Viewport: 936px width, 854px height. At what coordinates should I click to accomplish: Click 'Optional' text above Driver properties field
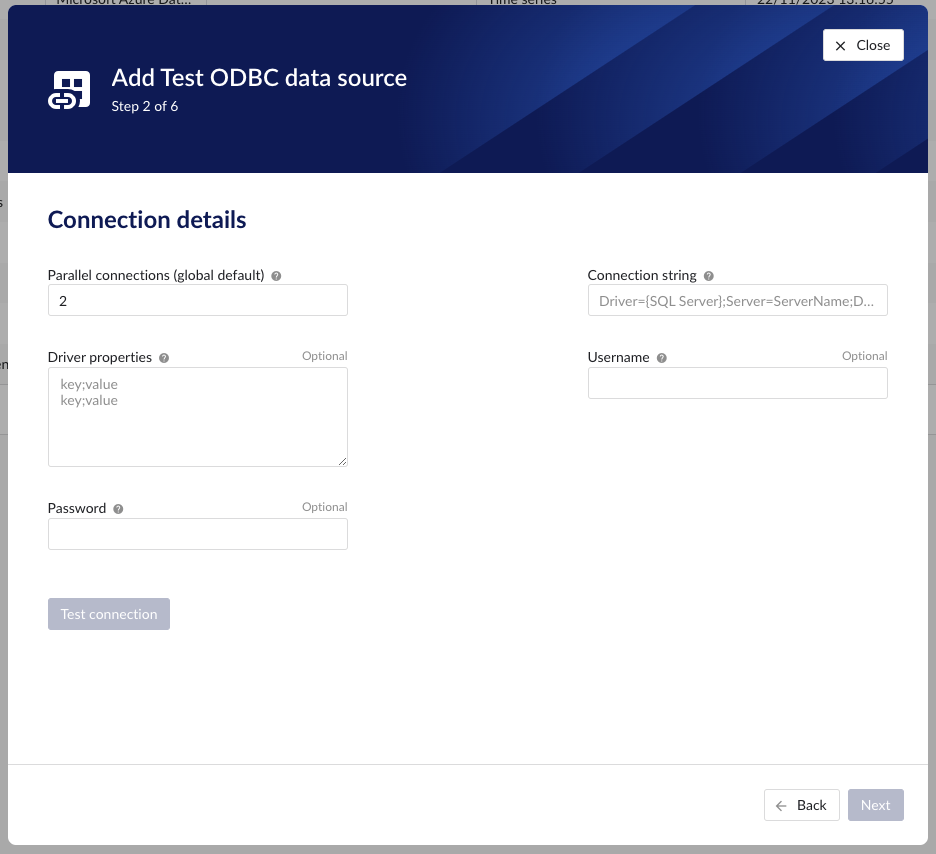[x=325, y=356]
